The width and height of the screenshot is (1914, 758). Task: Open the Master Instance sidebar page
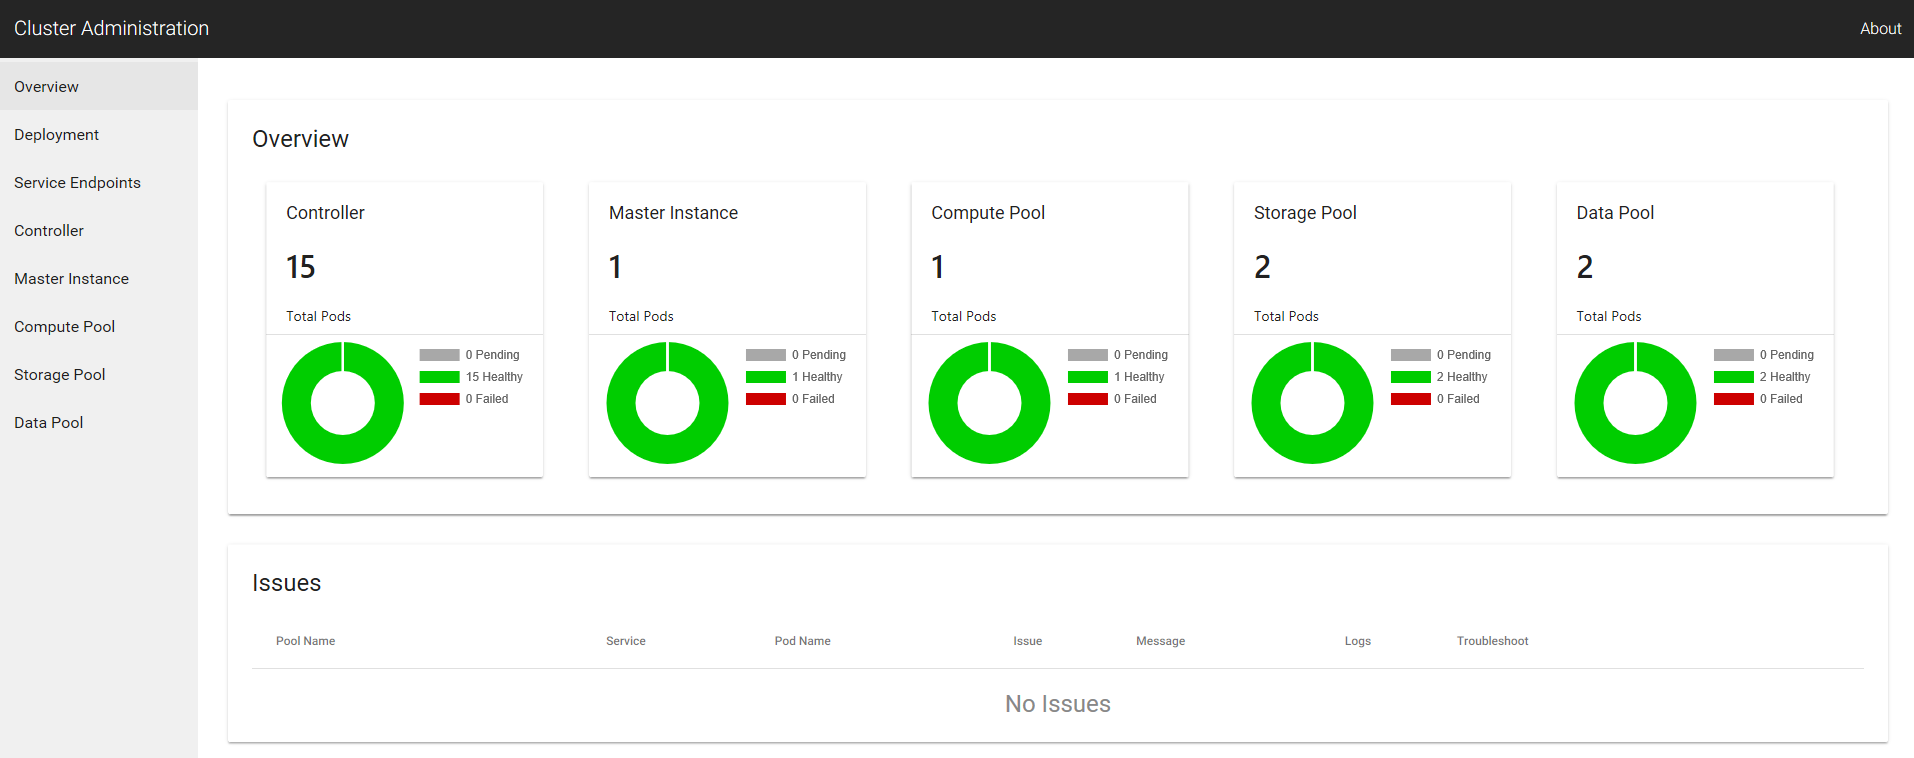(71, 279)
